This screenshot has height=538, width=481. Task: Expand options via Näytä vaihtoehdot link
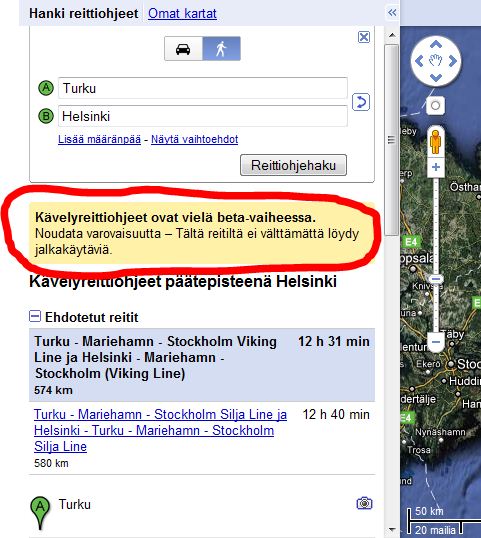point(195,139)
